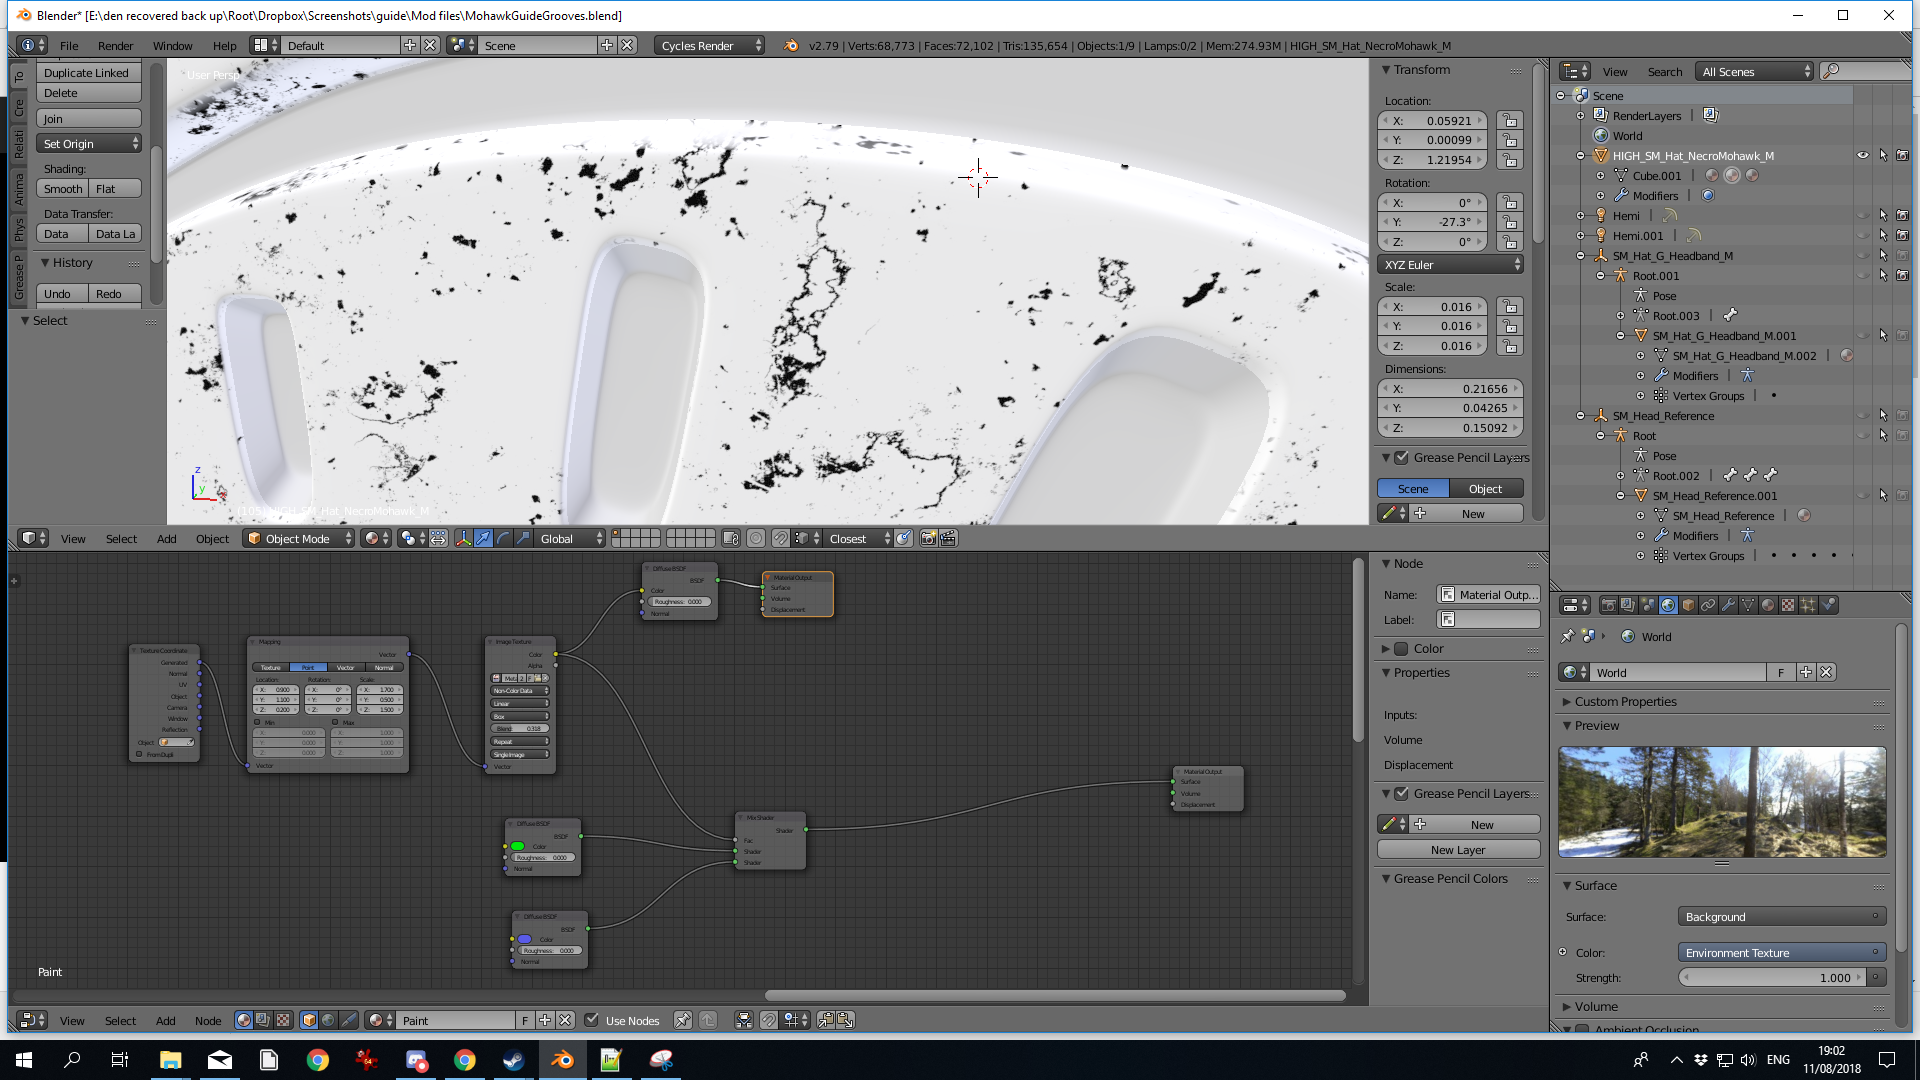This screenshot has width=1920, height=1080.
Task: Adjust the world Strength slider
Action: click(1770, 977)
